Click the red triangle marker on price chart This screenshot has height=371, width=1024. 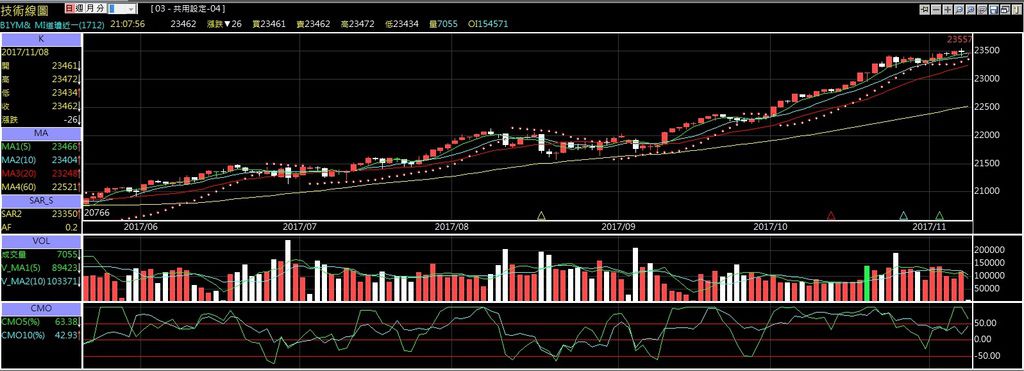point(831,215)
